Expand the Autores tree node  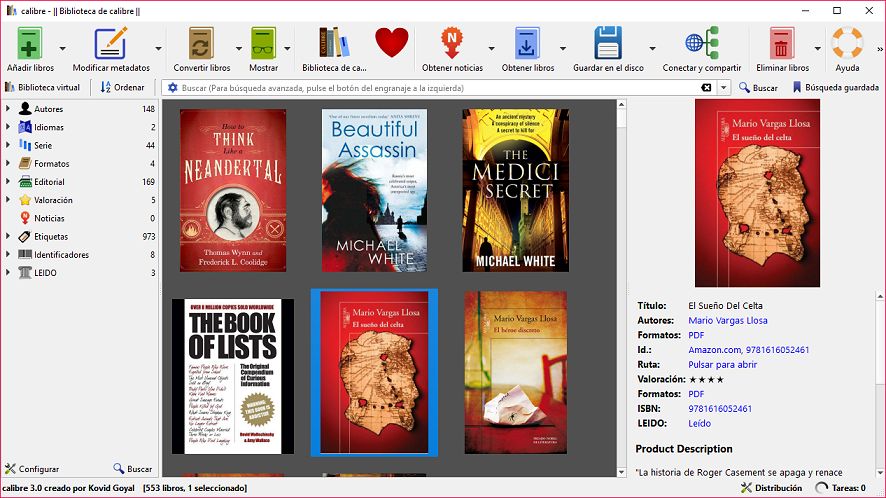coord(8,109)
